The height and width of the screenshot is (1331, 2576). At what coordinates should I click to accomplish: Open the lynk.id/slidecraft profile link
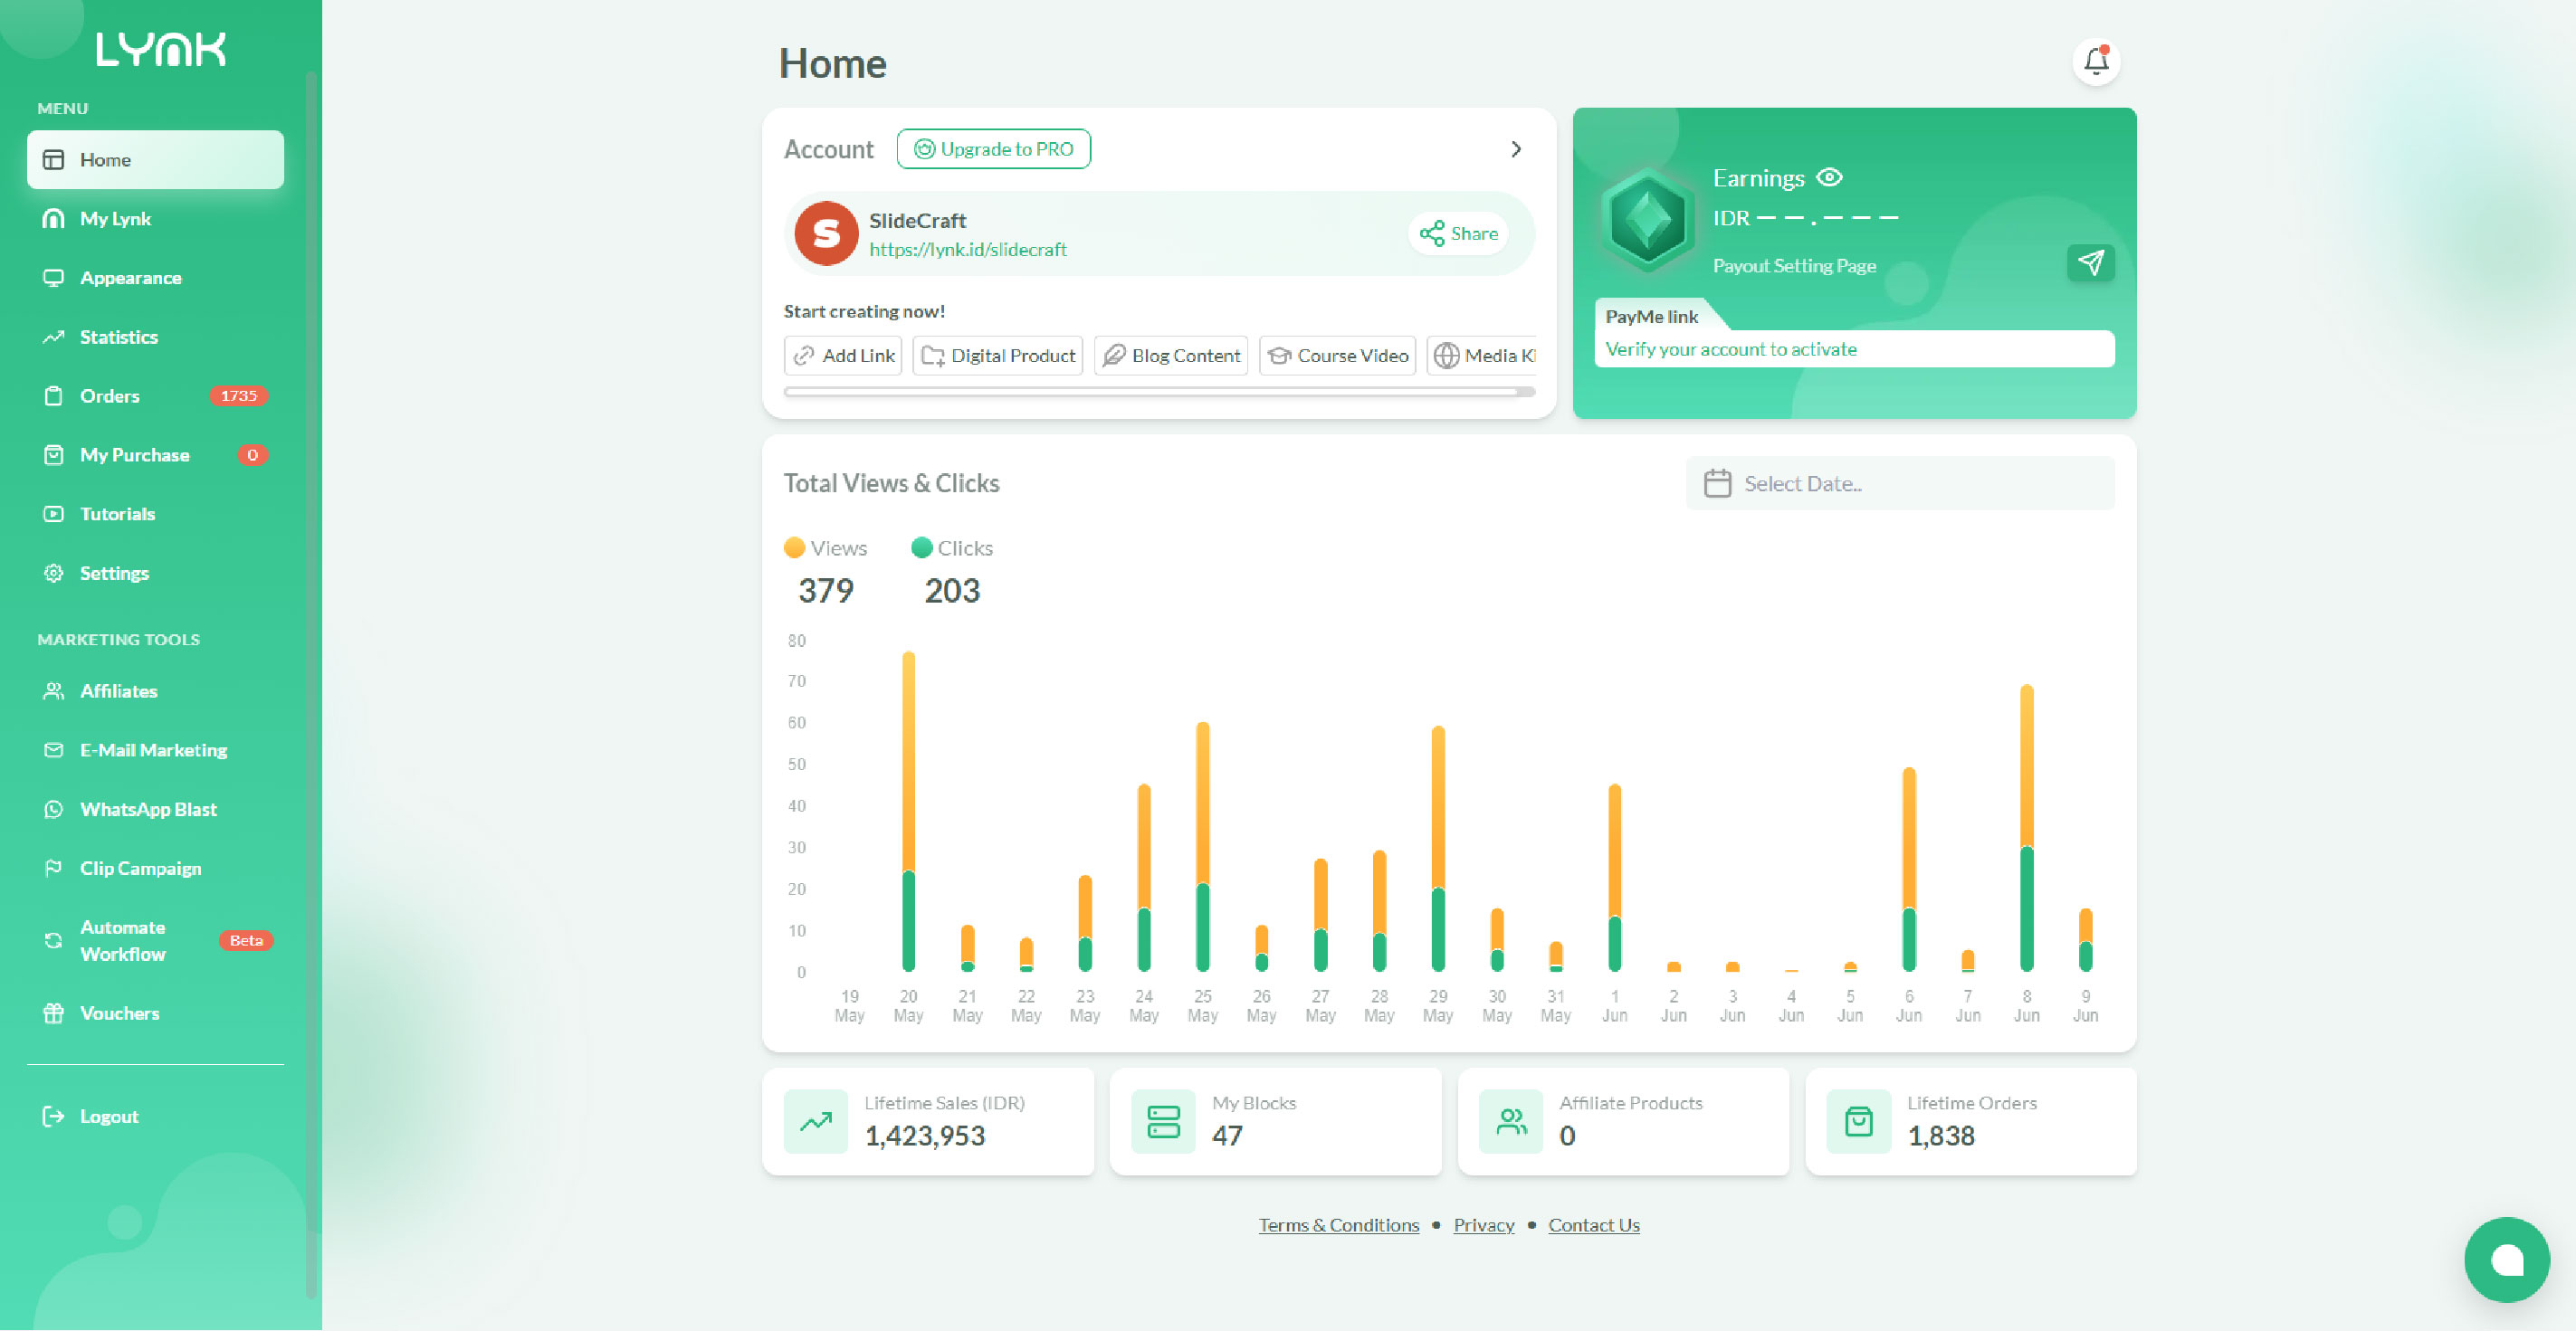(x=968, y=250)
